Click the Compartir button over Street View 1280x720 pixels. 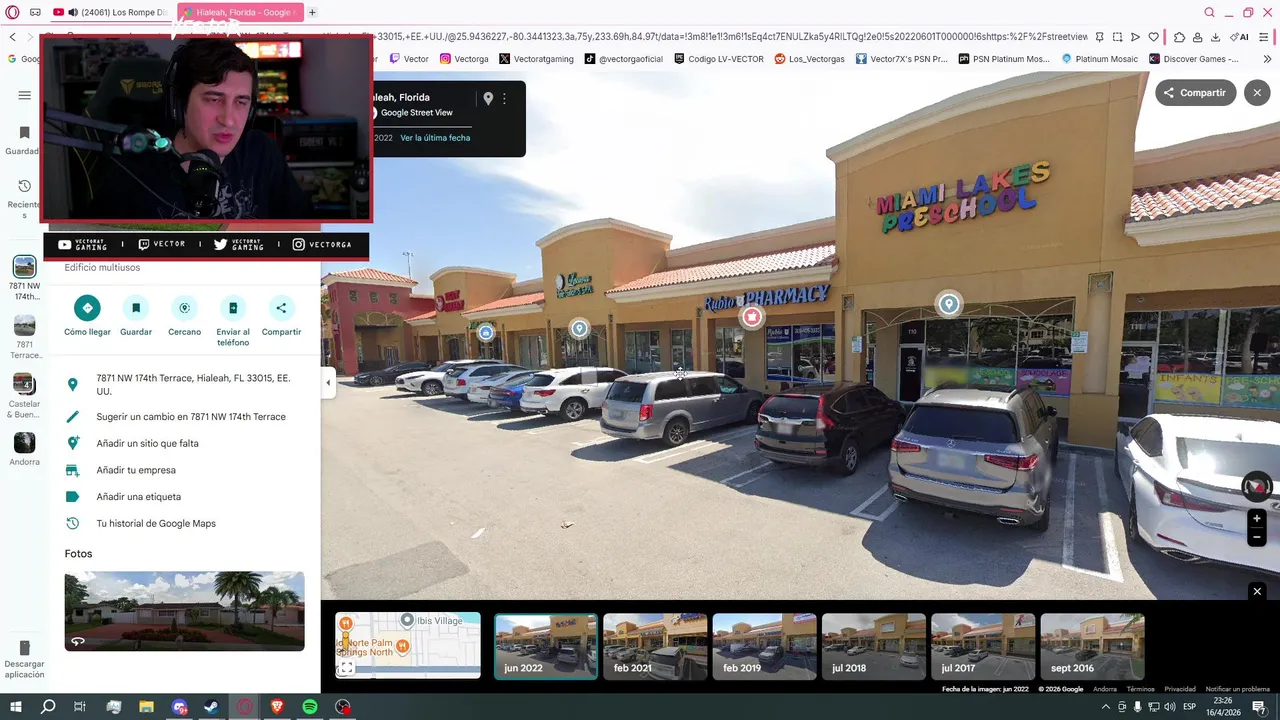(1196, 92)
